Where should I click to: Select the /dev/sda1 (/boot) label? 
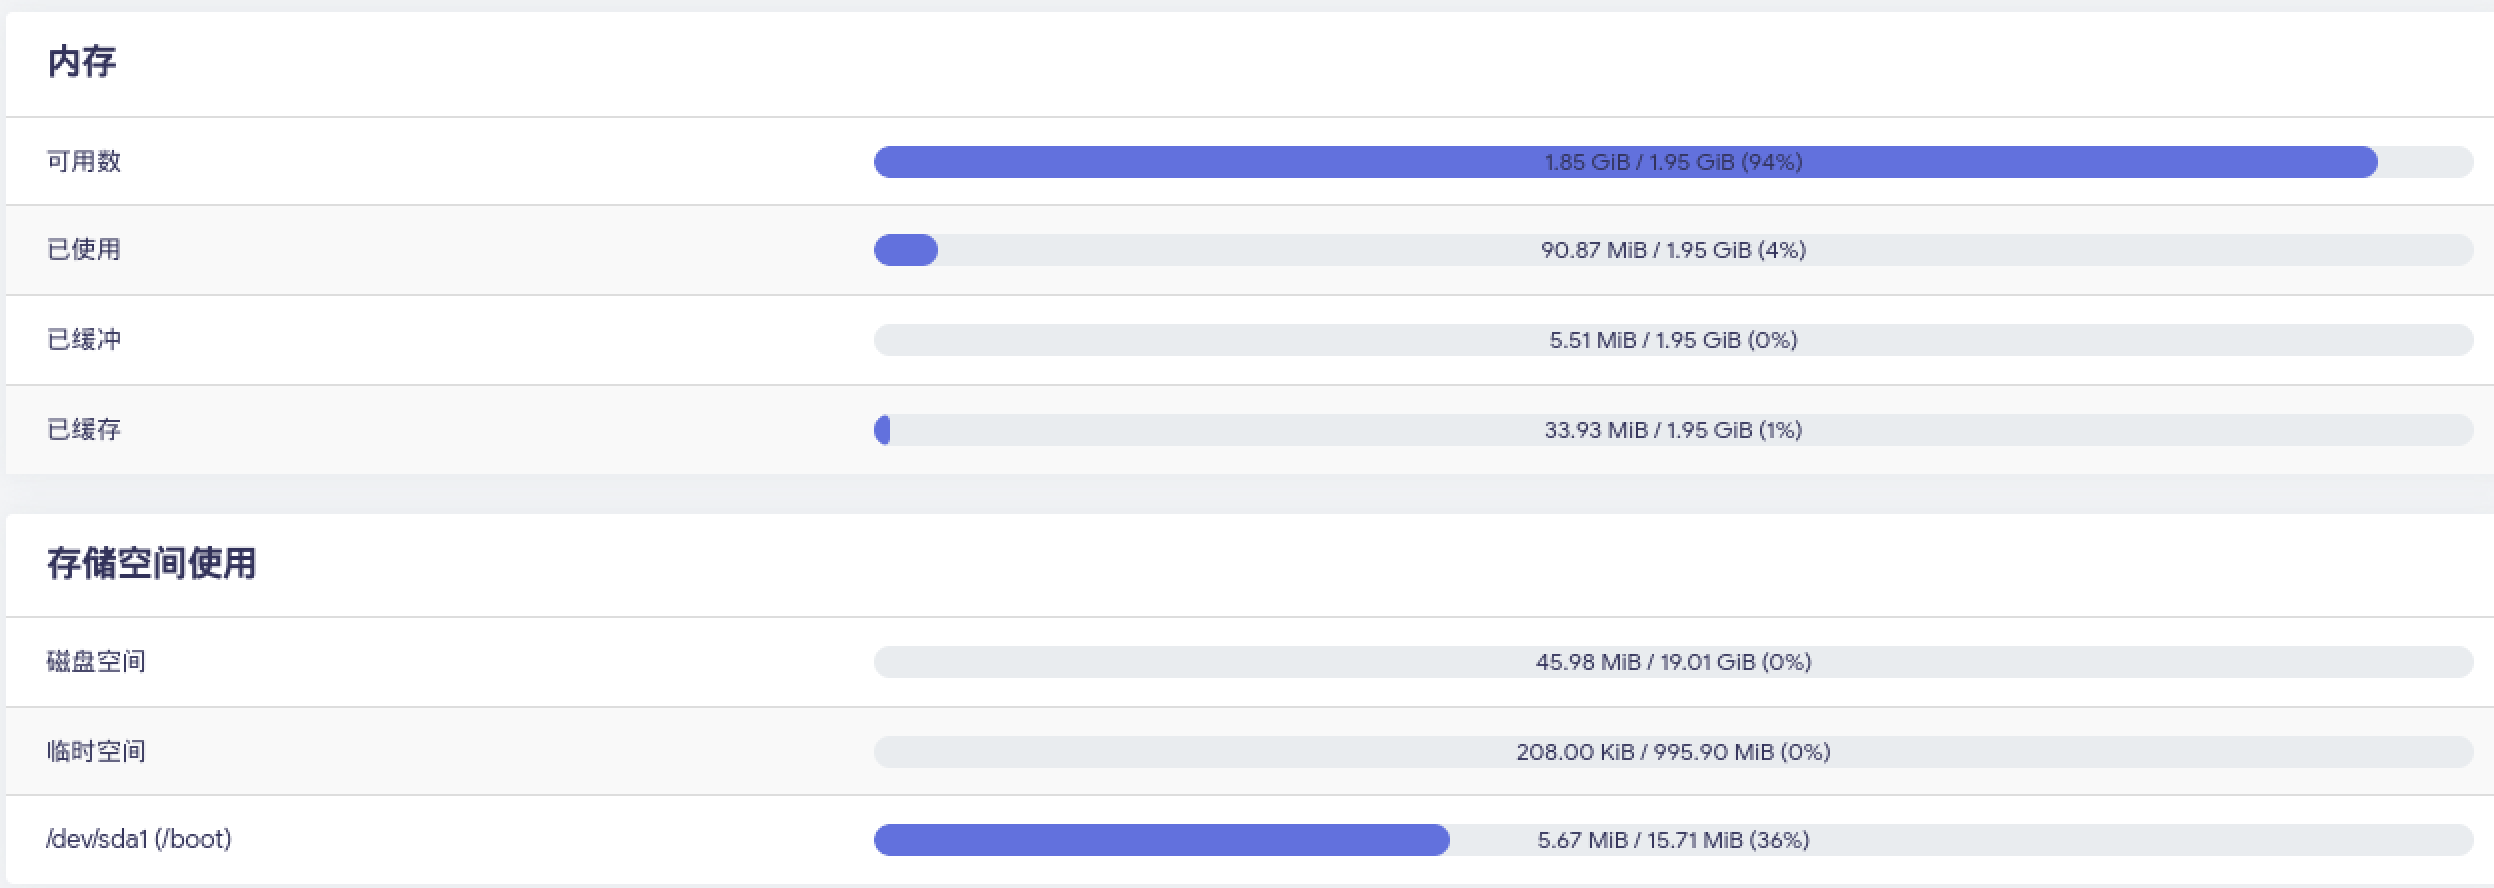point(139,839)
